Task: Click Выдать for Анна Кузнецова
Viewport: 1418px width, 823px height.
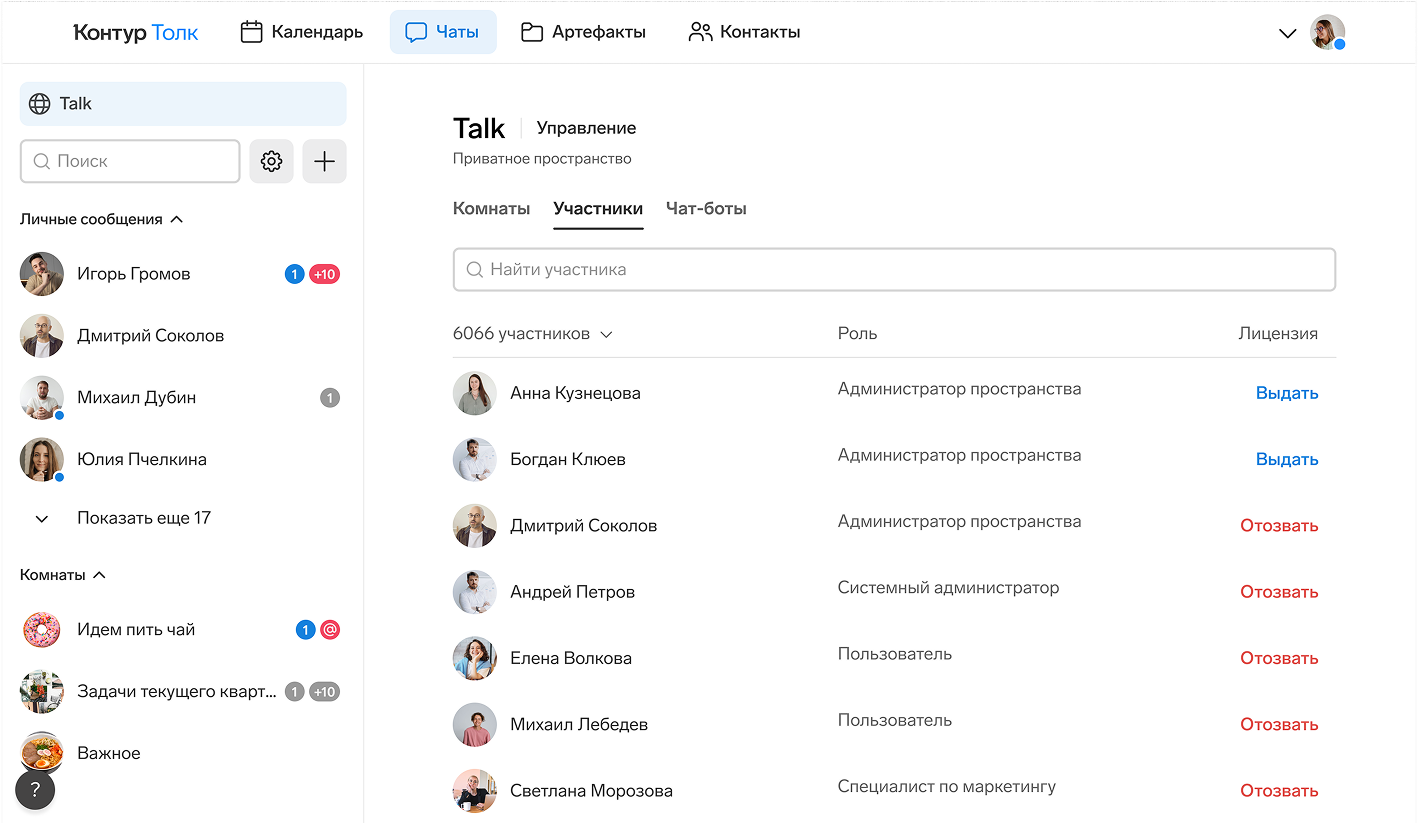Action: click(1286, 393)
